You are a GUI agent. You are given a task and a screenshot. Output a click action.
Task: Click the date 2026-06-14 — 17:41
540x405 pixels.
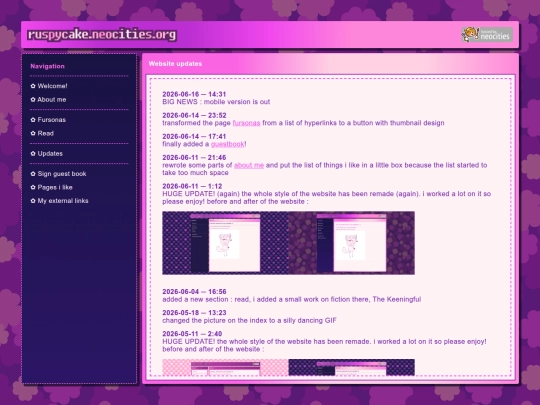pyautogui.click(x=194, y=136)
